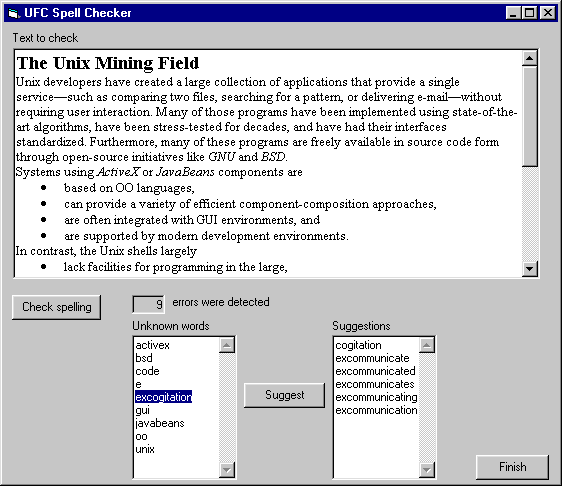
Task: Click the text area scrollbar thumb
Action: tap(529, 116)
